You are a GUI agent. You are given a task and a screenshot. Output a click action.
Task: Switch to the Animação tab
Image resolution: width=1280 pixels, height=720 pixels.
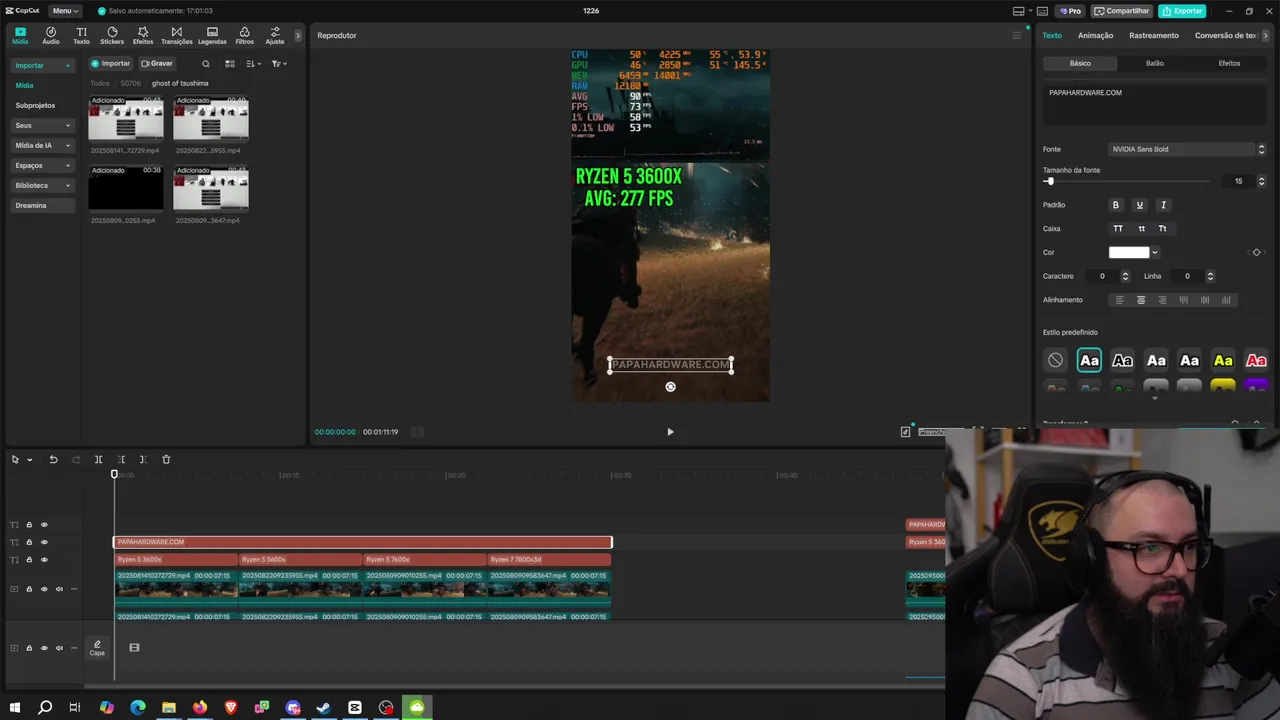(x=1095, y=36)
